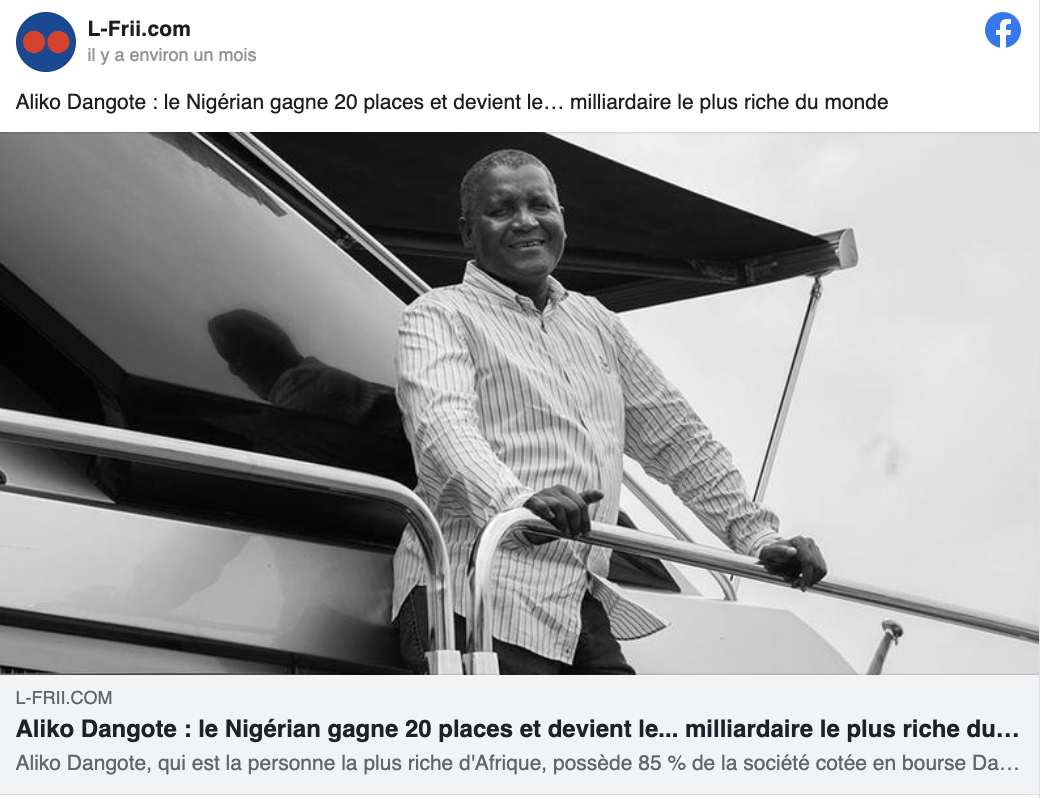Click the L-Frii.com round profile avatar
The image size is (1052, 798).
(46, 42)
